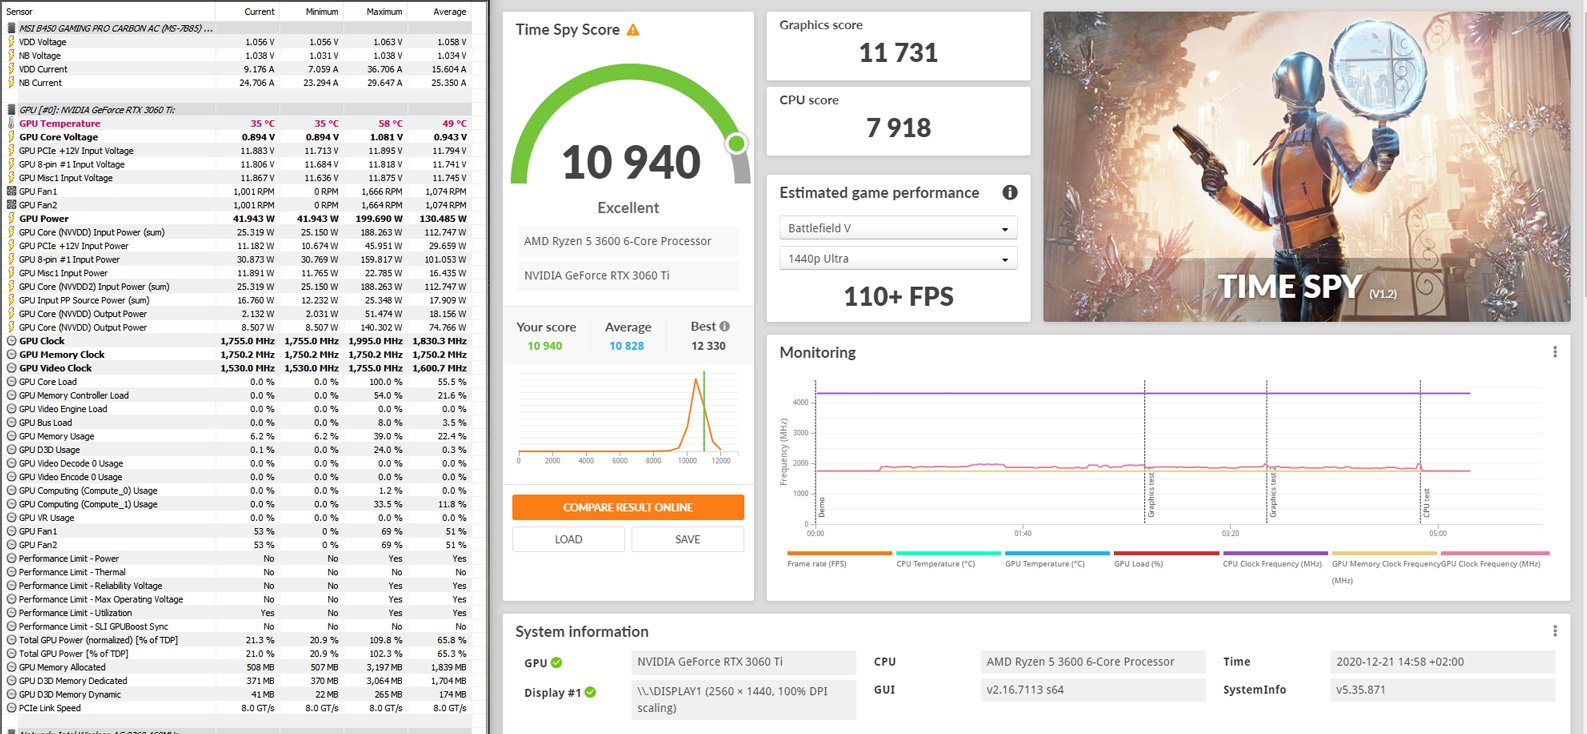Click the score distribution chart peak
This screenshot has height=734, width=1587.
(696, 380)
